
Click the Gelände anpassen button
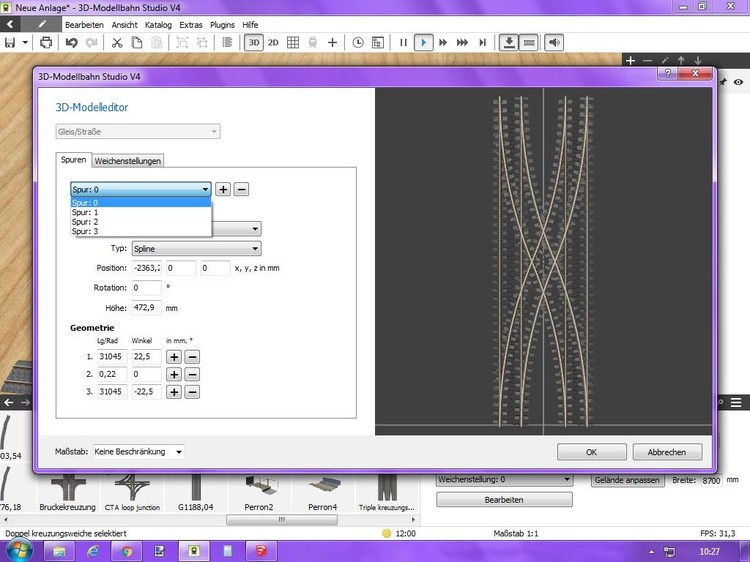pyautogui.click(x=627, y=480)
